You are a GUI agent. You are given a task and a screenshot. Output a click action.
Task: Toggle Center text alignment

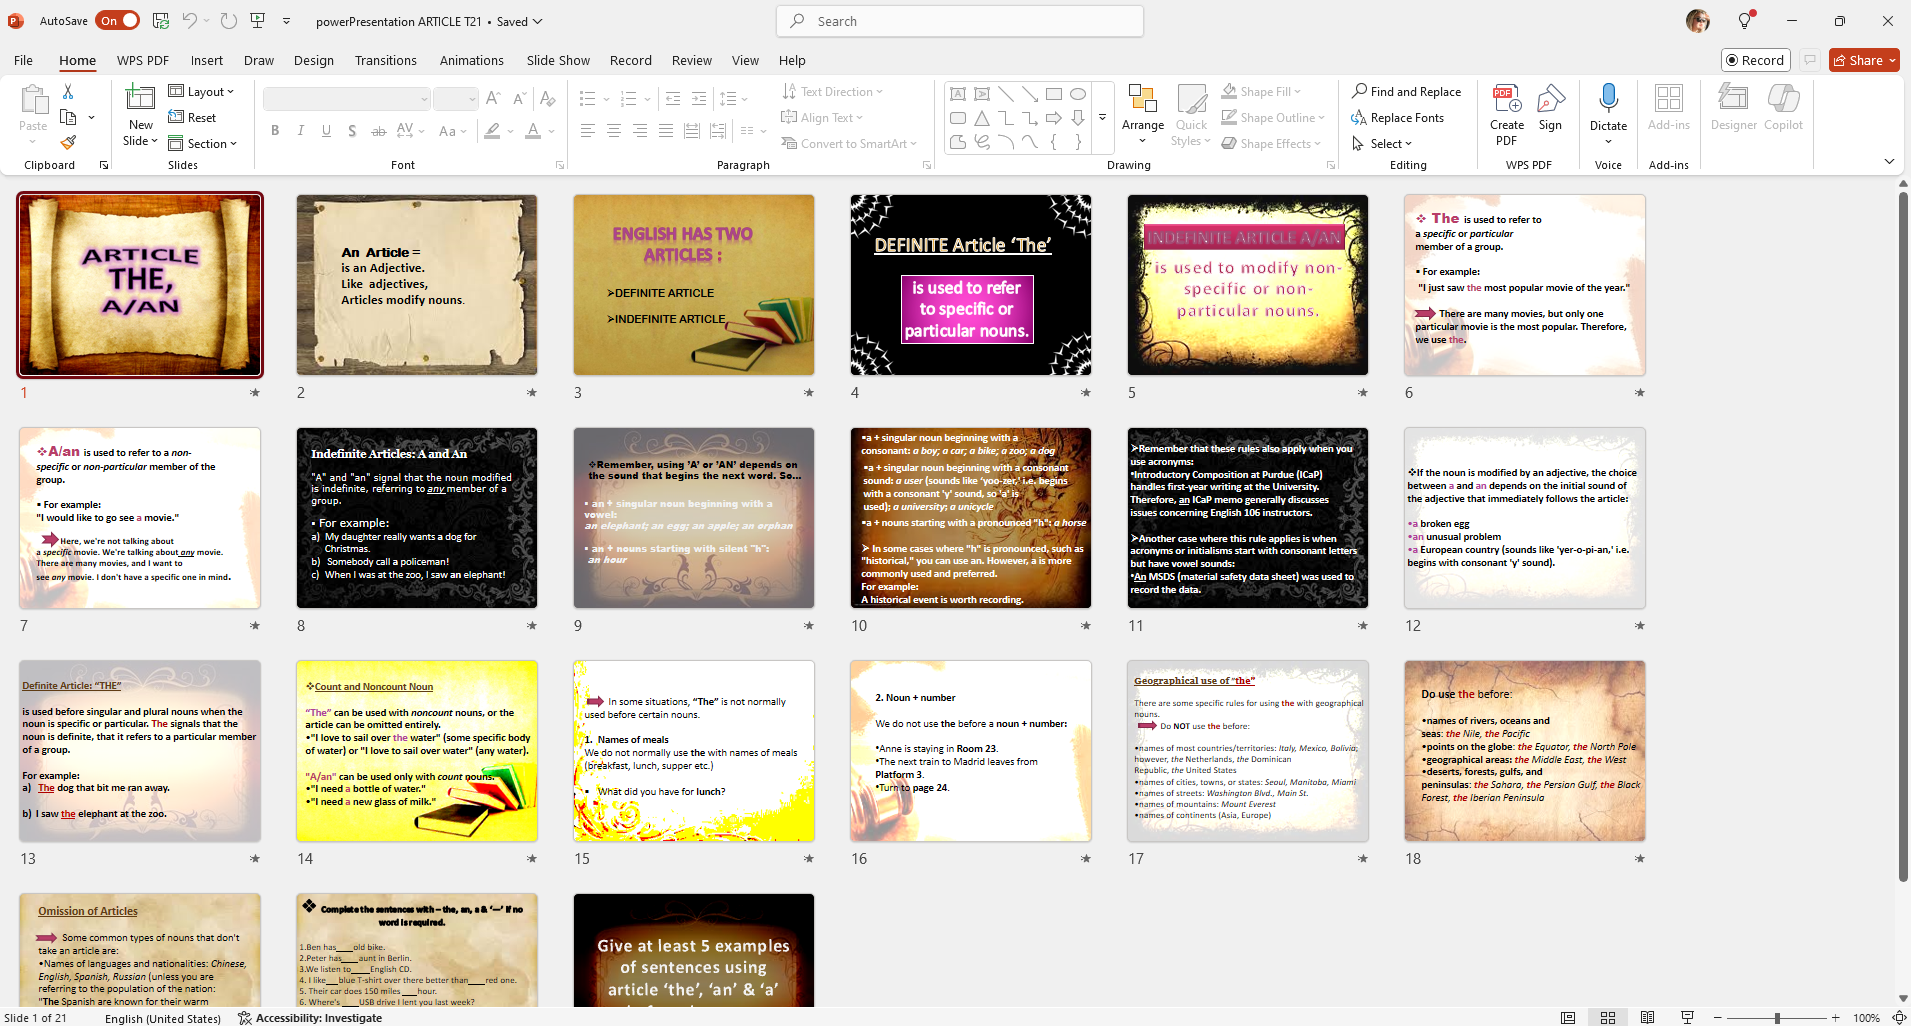pos(614,131)
